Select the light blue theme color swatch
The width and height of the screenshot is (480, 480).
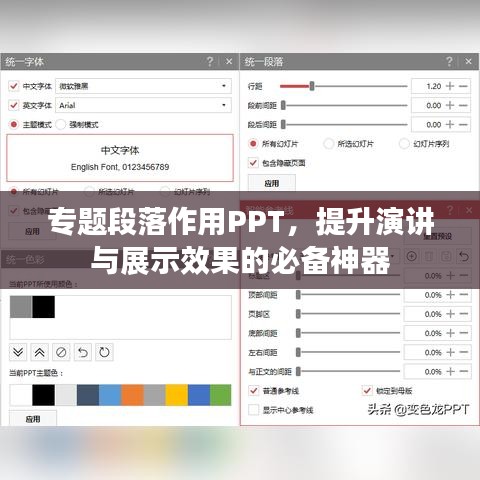point(110,395)
